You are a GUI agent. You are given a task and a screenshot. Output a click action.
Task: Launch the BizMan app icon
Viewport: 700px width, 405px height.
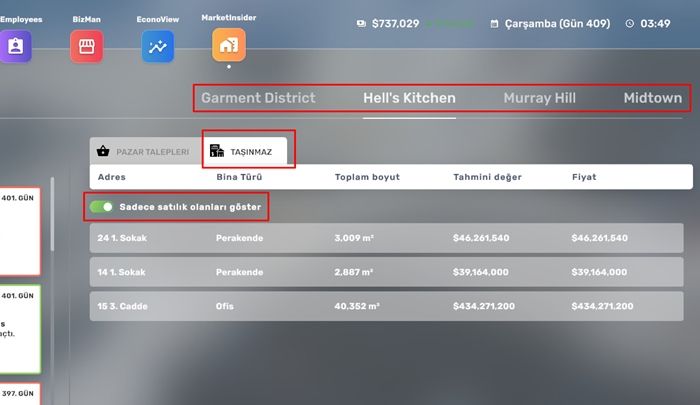[x=87, y=46]
